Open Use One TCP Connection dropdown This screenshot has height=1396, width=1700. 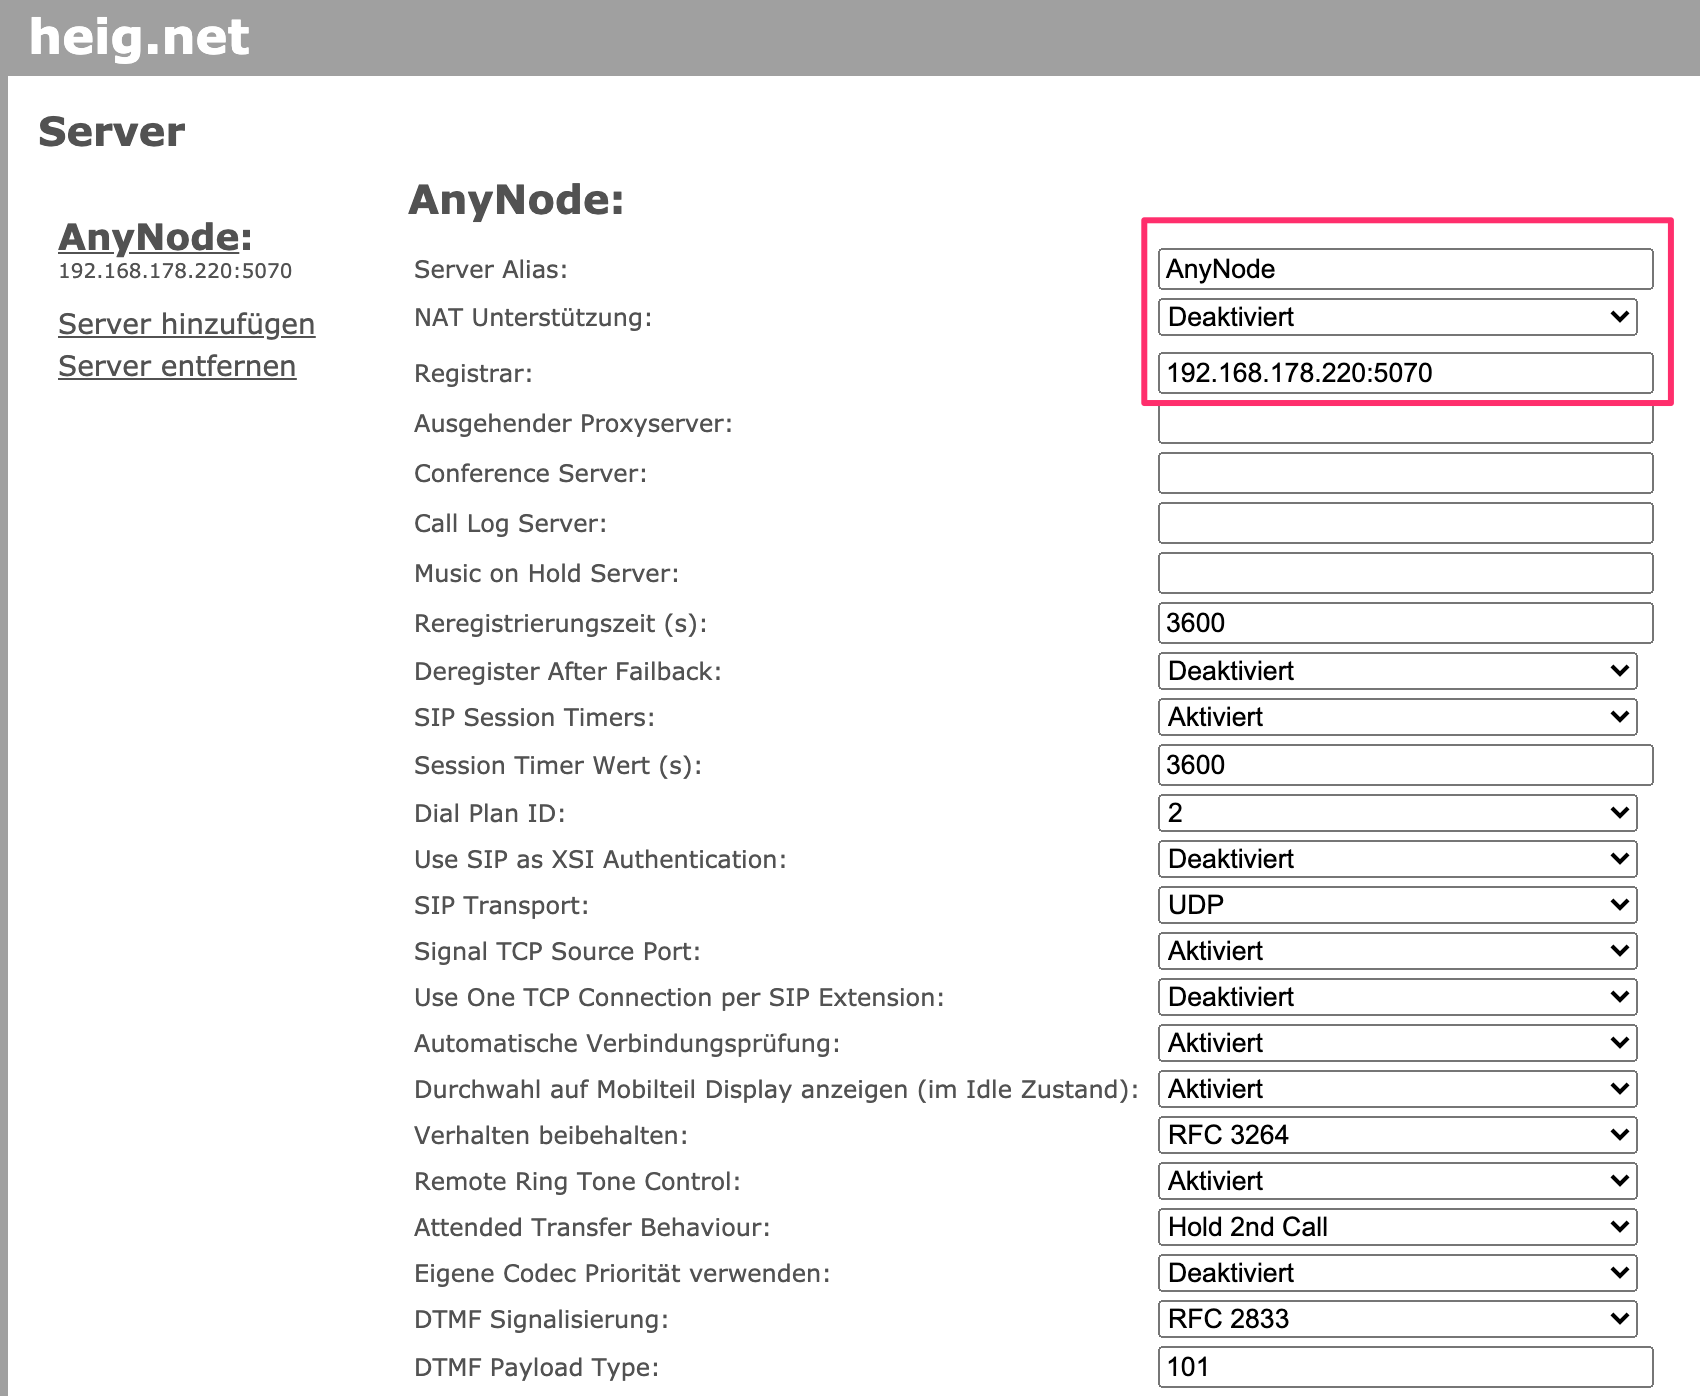pyautogui.click(x=1397, y=997)
